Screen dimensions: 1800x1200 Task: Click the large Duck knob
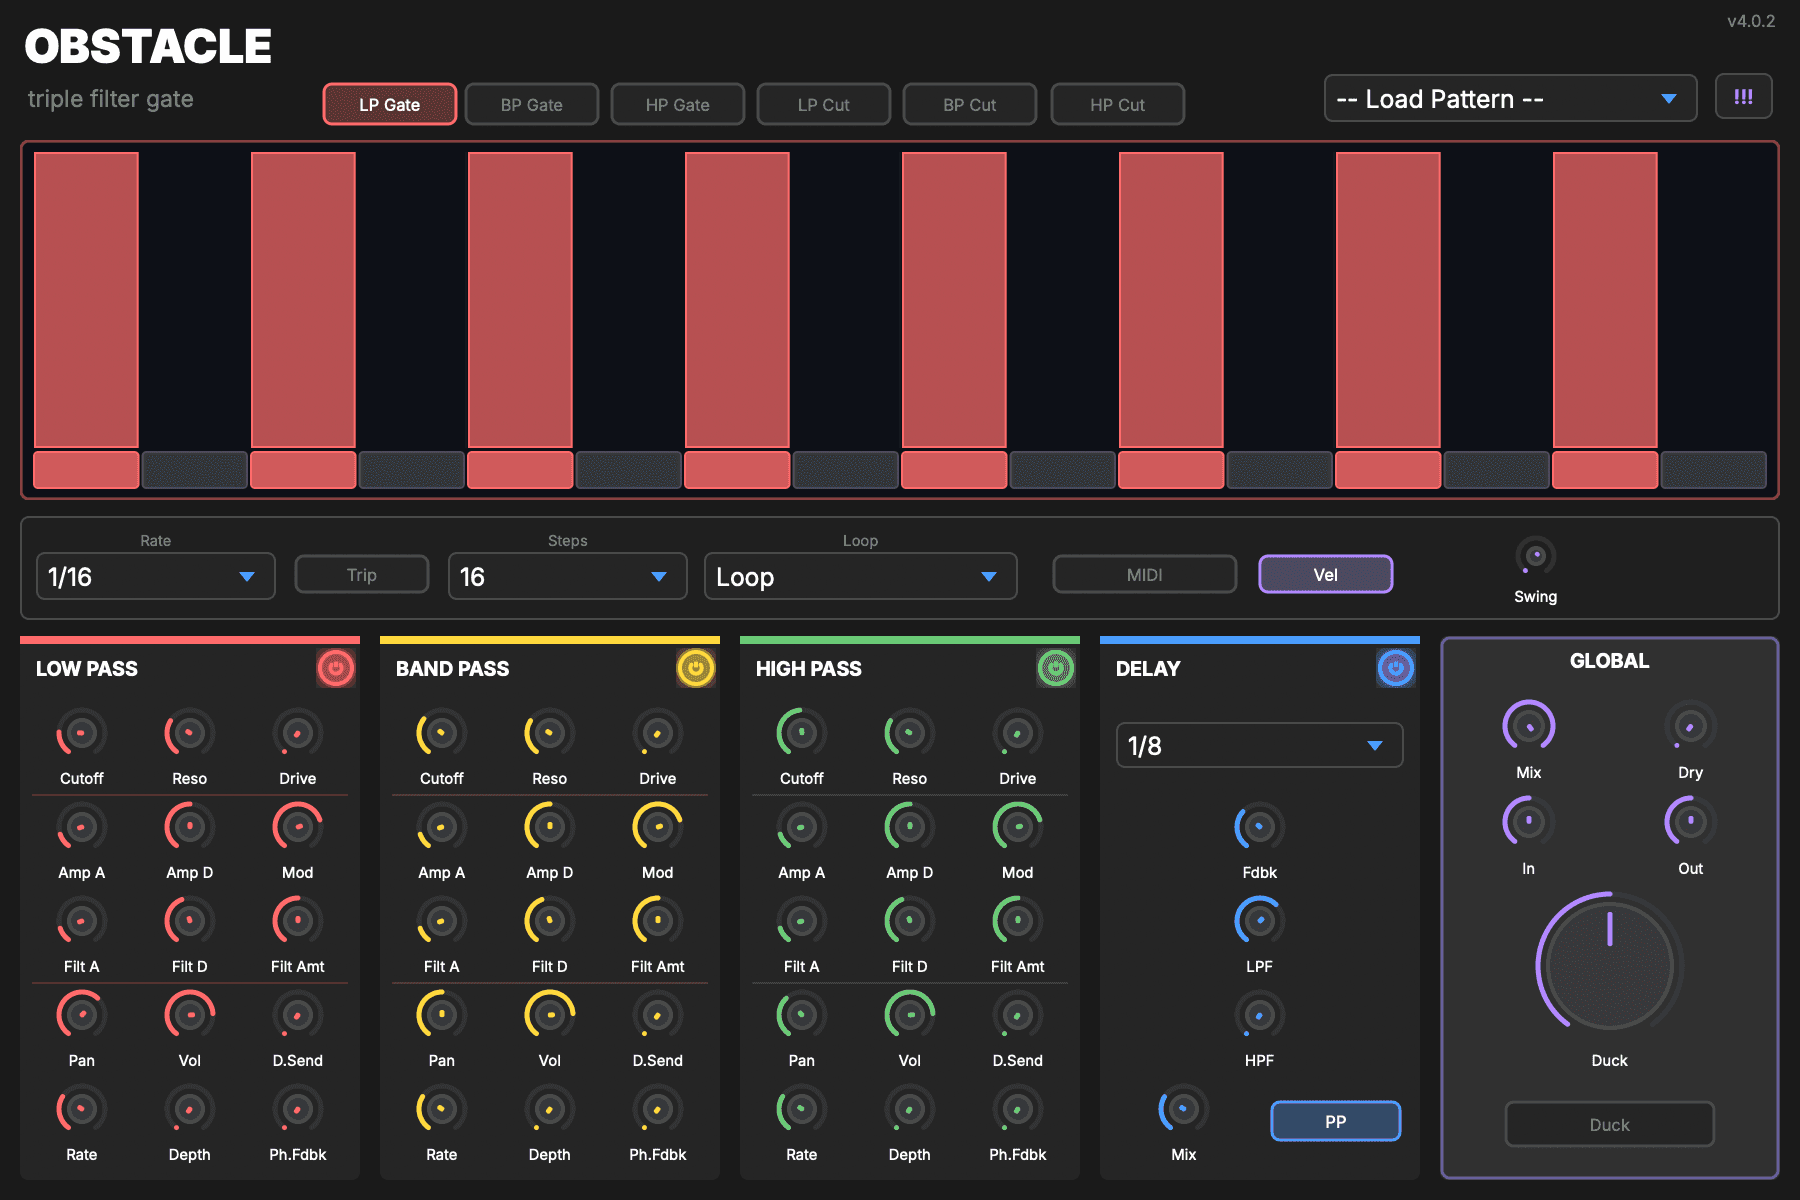point(1609,966)
